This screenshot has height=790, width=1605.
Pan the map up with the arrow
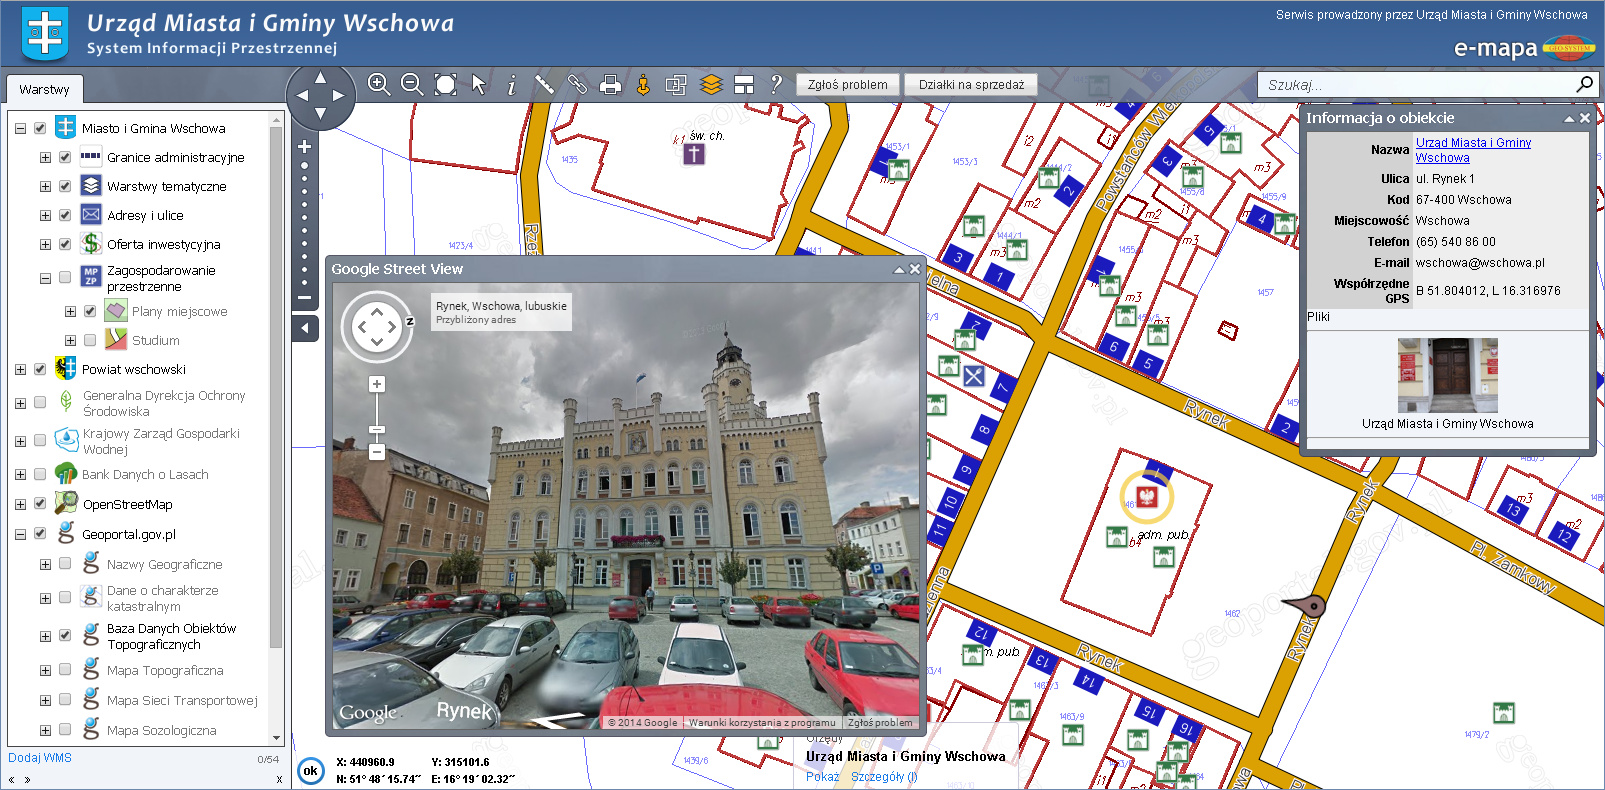[320, 77]
